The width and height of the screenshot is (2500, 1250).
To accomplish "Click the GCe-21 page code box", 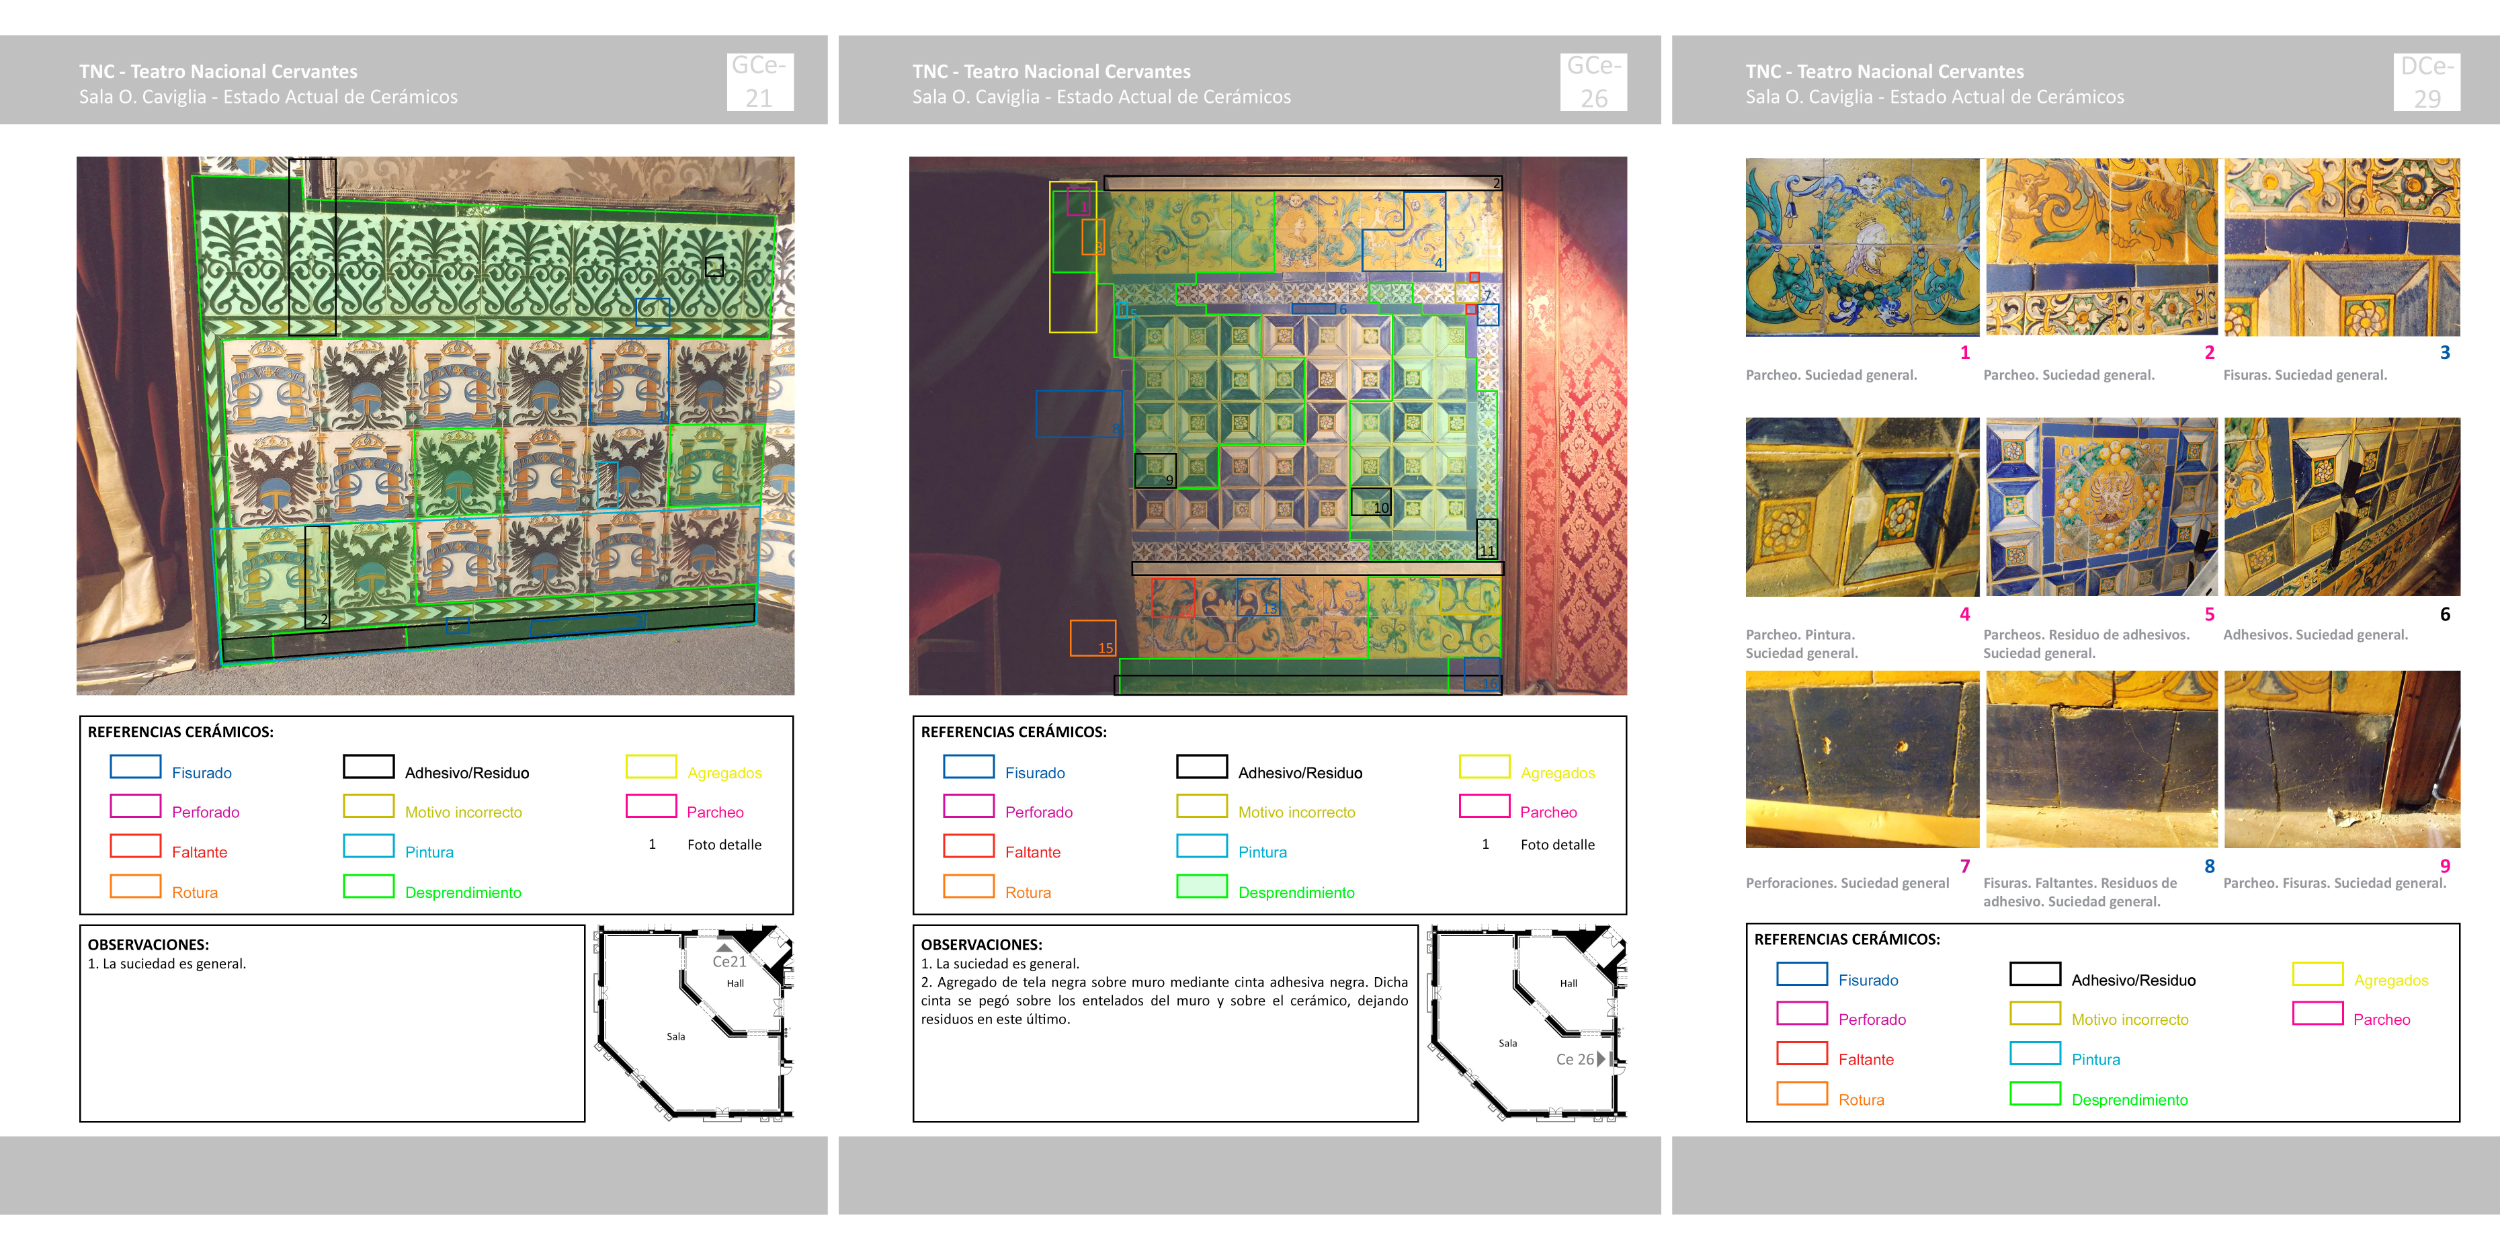I will click(x=760, y=82).
